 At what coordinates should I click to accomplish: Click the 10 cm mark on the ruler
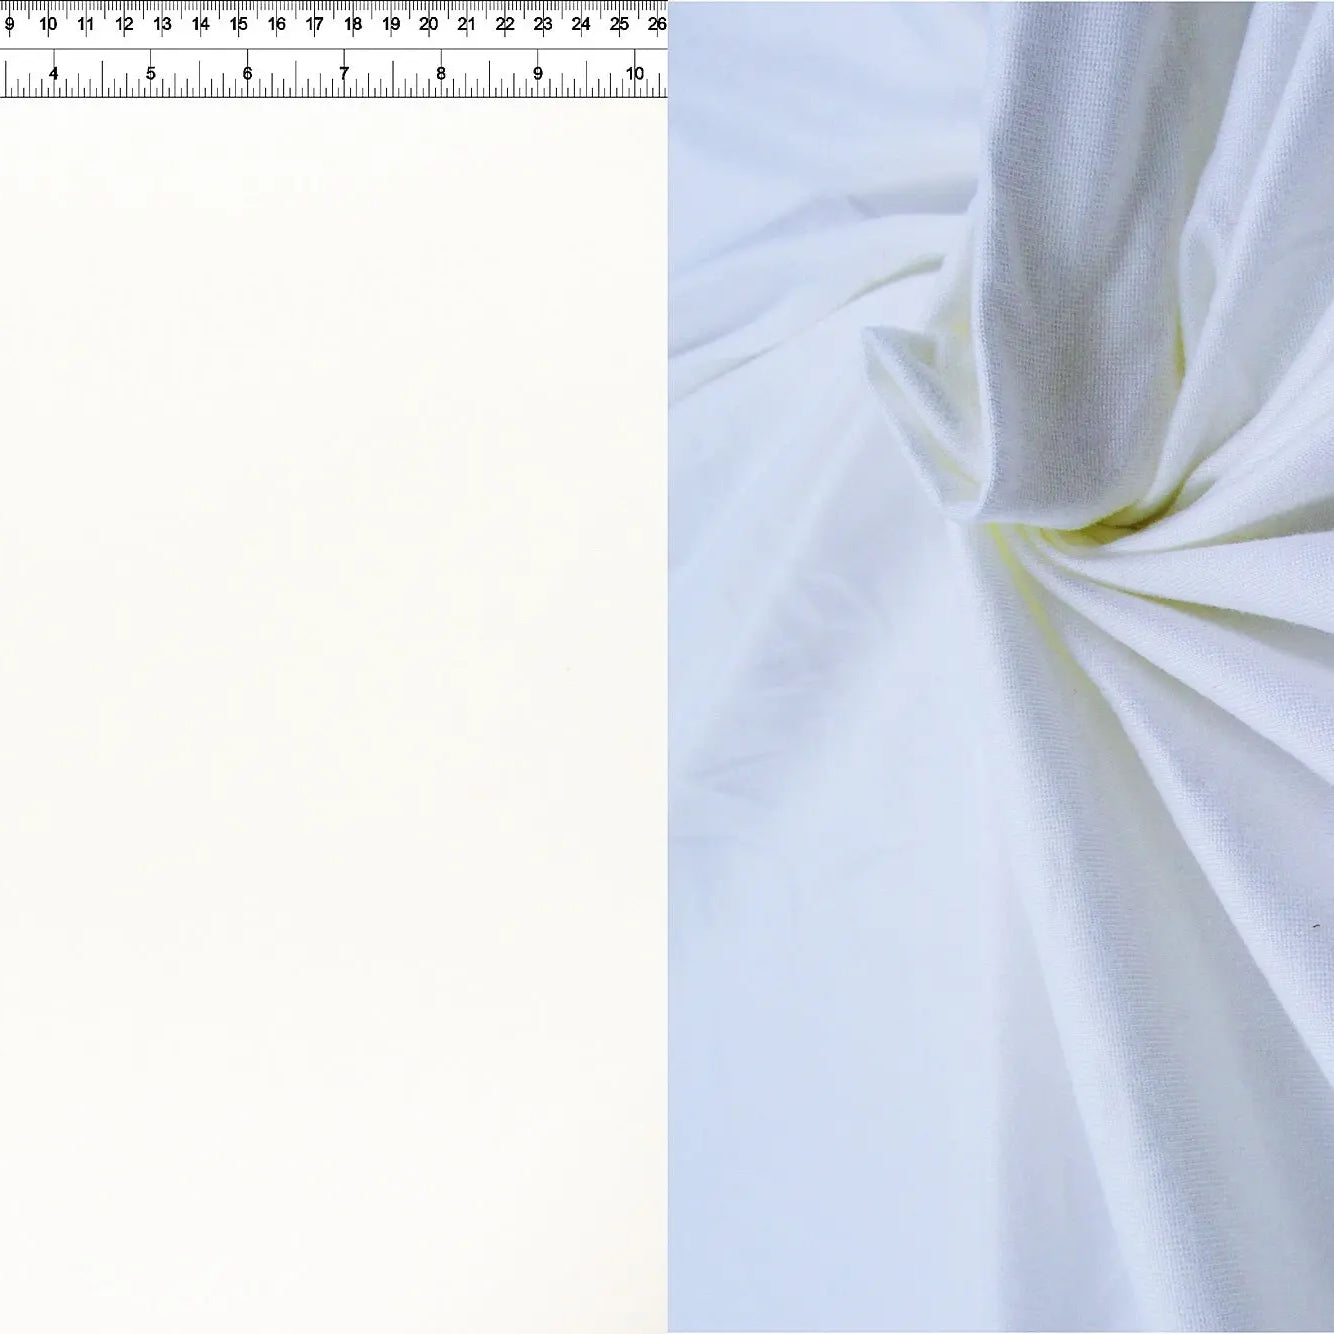[x=48, y=23]
